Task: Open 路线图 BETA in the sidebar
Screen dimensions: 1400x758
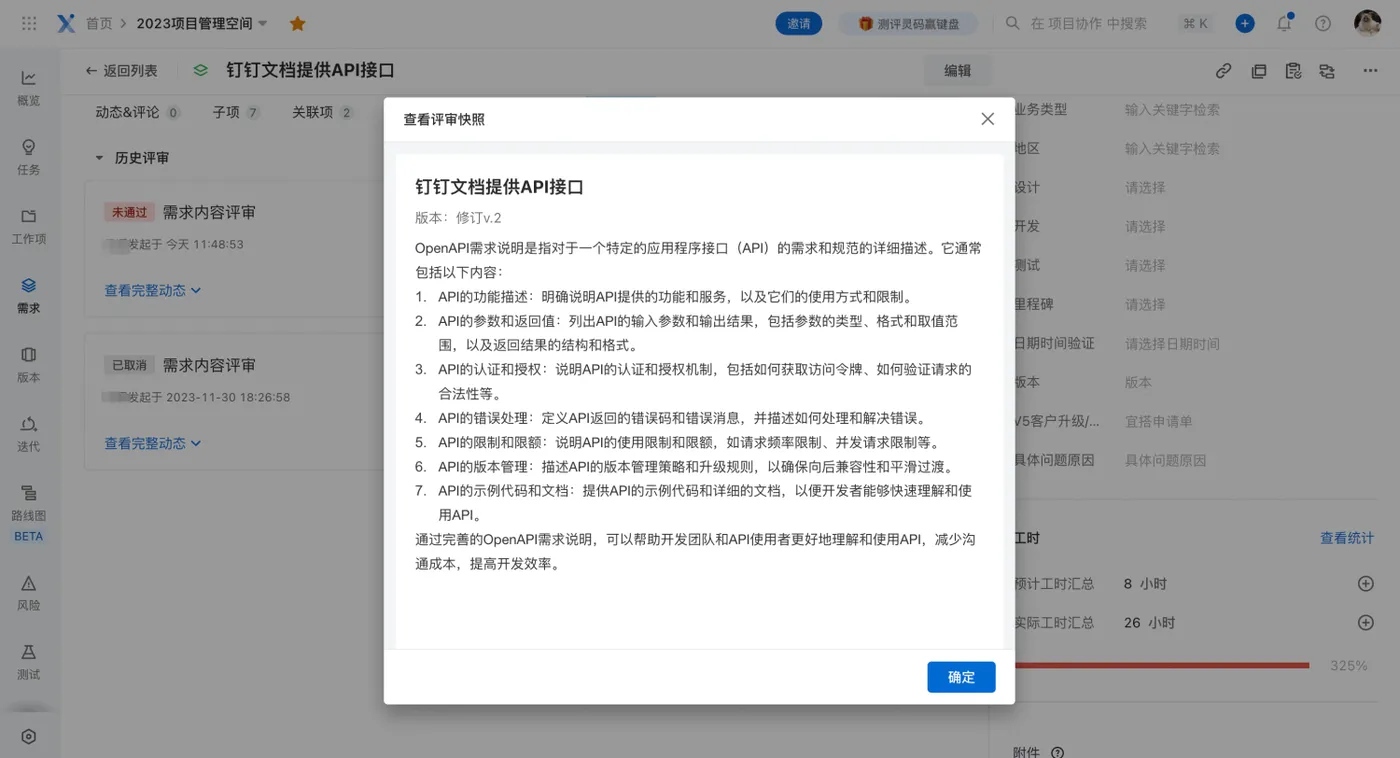Action: (29, 513)
